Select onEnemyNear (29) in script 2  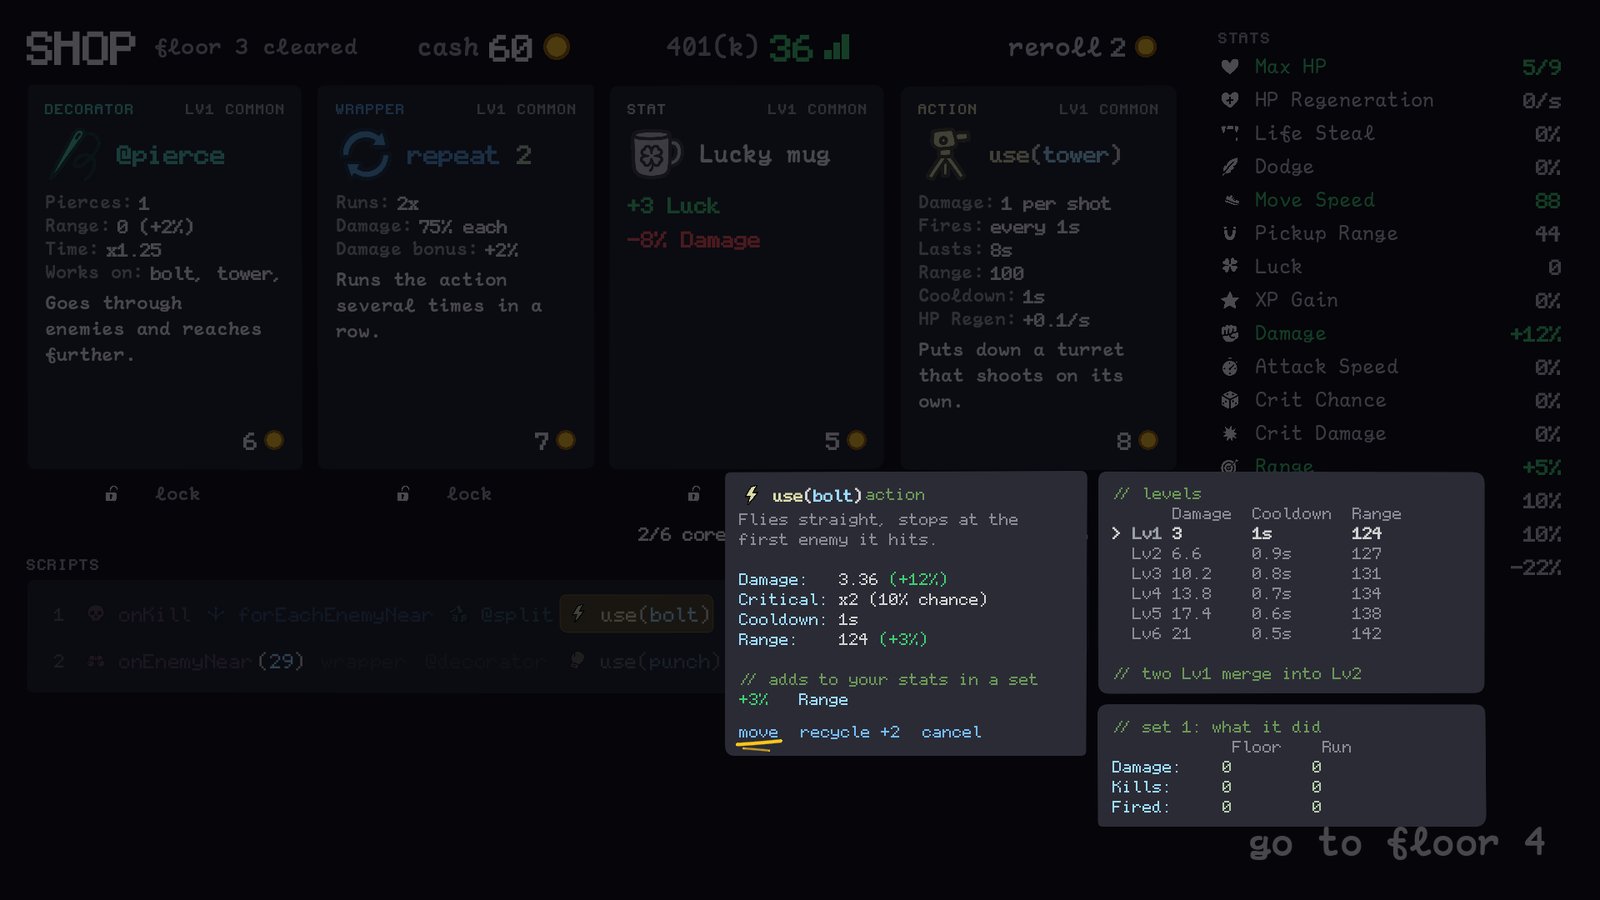(196, 661)
